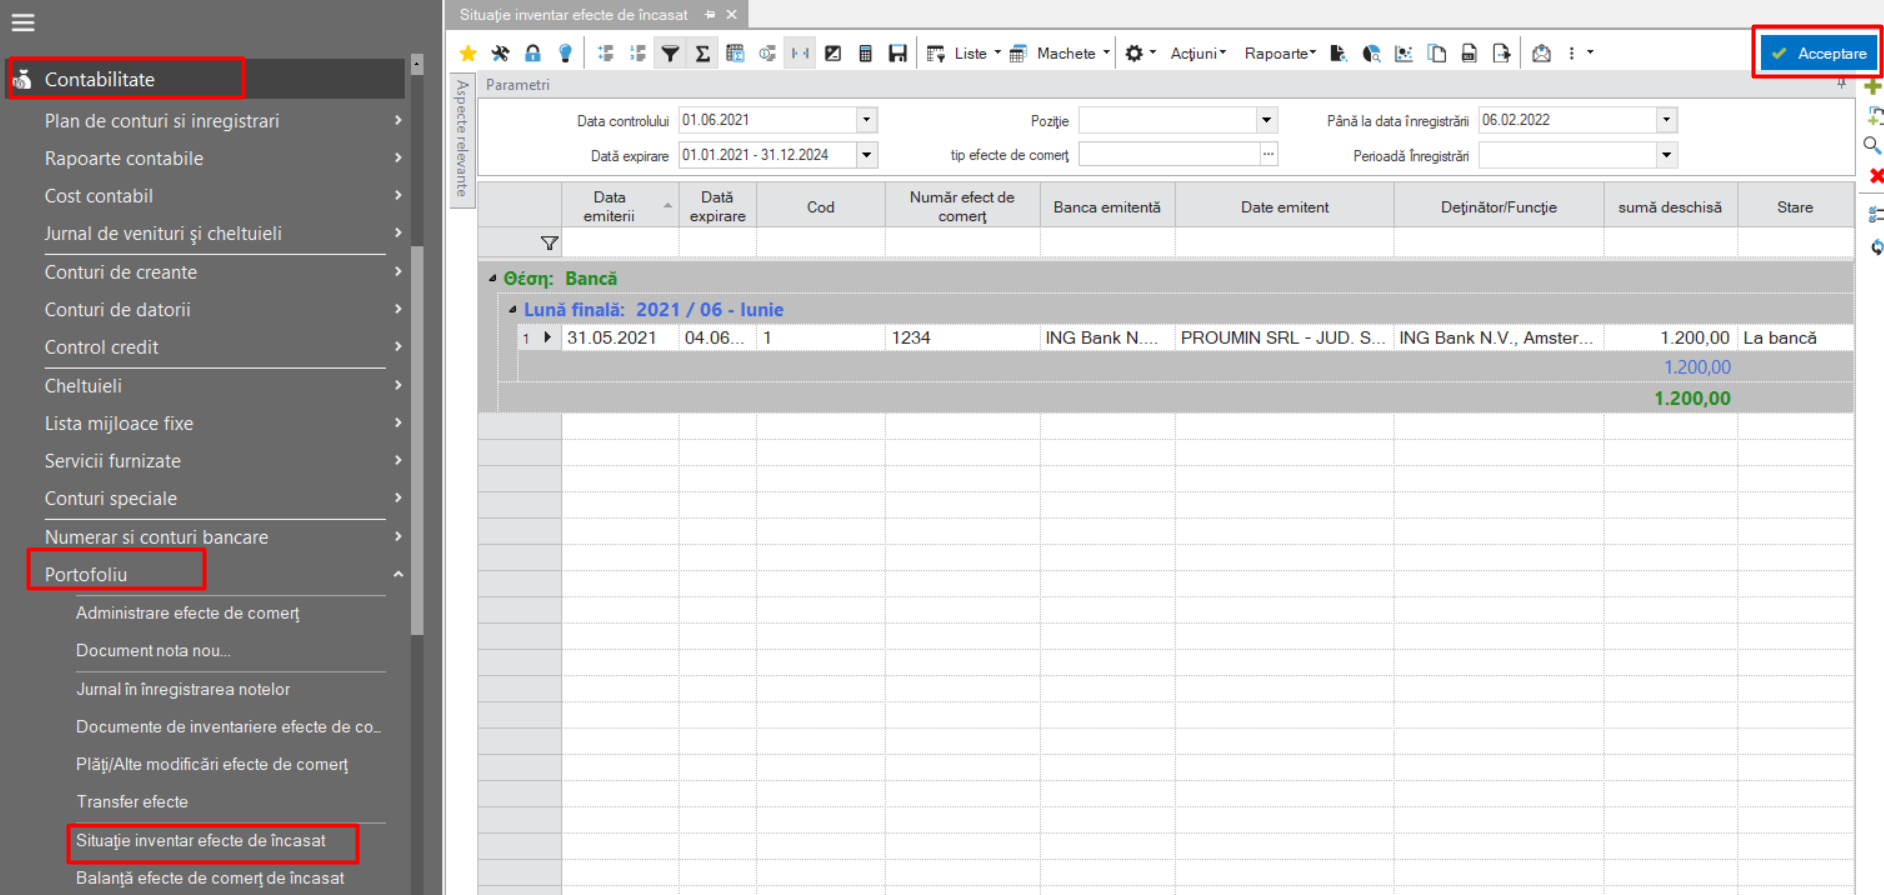This screenshot has width=1884, height=895.
Task: Click the tools wrench icon
Action: pos(500,54)
